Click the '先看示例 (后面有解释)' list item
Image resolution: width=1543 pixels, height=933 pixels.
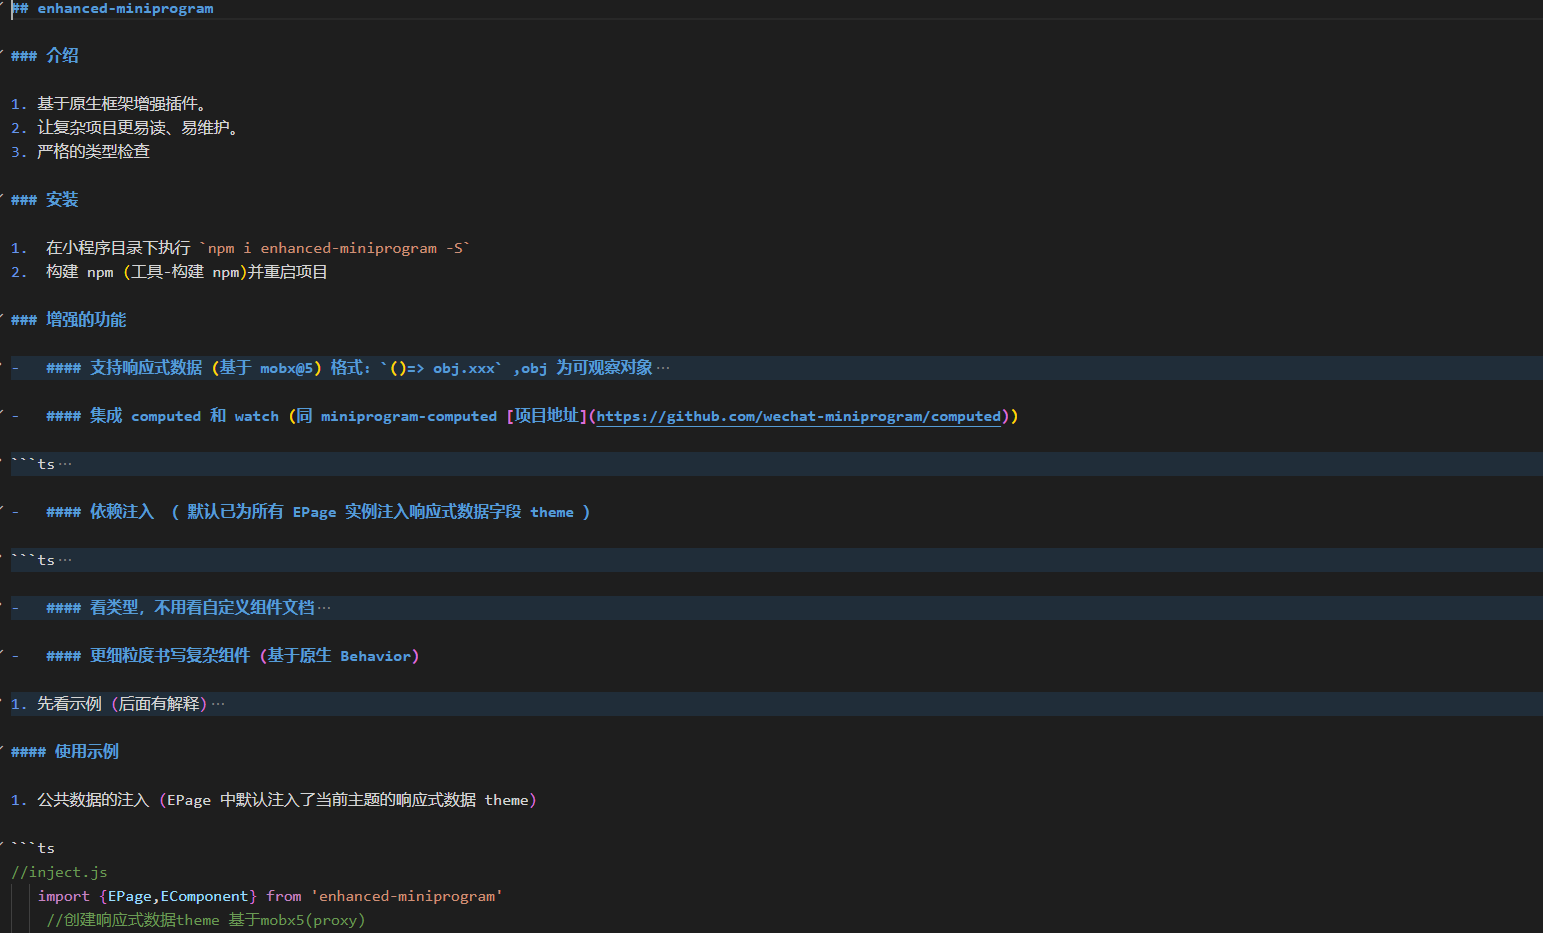[122, 704]
